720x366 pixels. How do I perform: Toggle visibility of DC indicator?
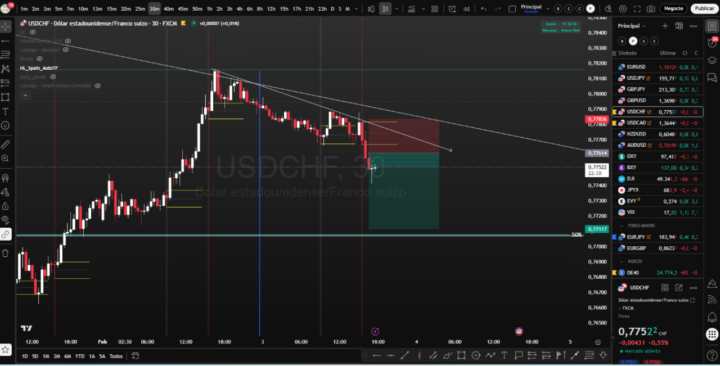click(x=33, y=32)
